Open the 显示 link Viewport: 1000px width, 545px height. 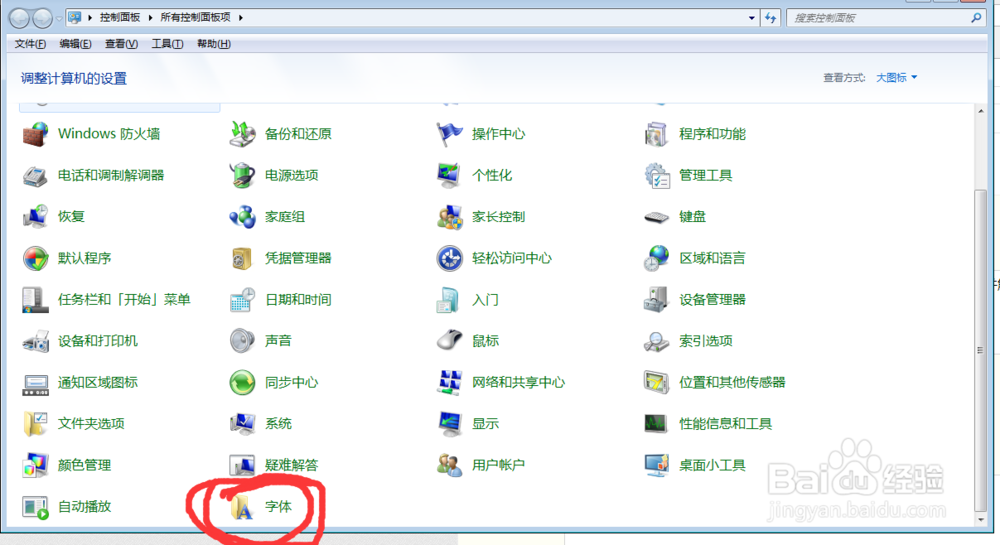tap(485, 424)
